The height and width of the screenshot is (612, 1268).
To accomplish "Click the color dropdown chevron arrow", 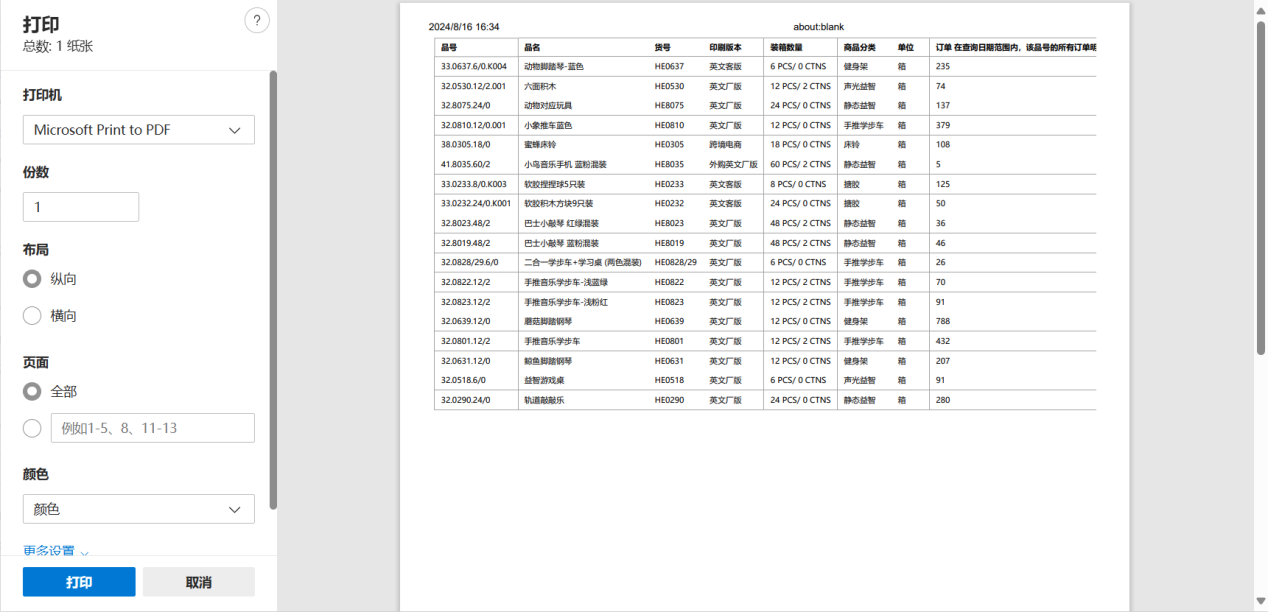I will 235,509.
